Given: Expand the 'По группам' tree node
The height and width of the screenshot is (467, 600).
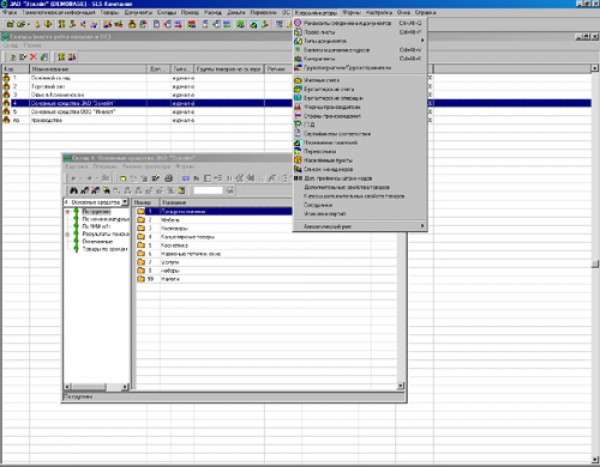Looking at the screenshot, I should (67, 212).
